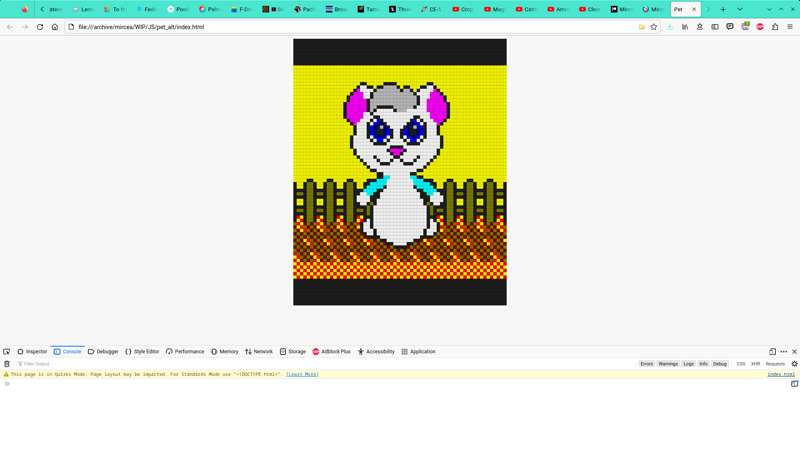The width and height of the screenshot is (800, 450).
Task: Reload the page
Action: coord(40,27)
